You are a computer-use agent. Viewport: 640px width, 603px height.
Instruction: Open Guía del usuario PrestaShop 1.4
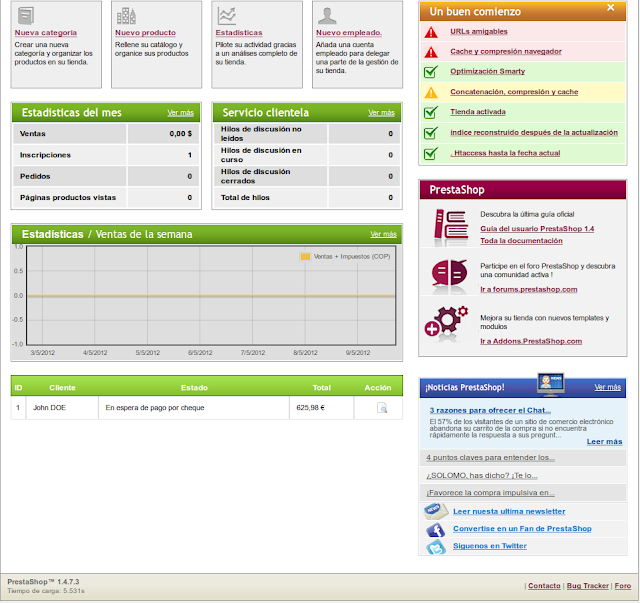[537, 229]
